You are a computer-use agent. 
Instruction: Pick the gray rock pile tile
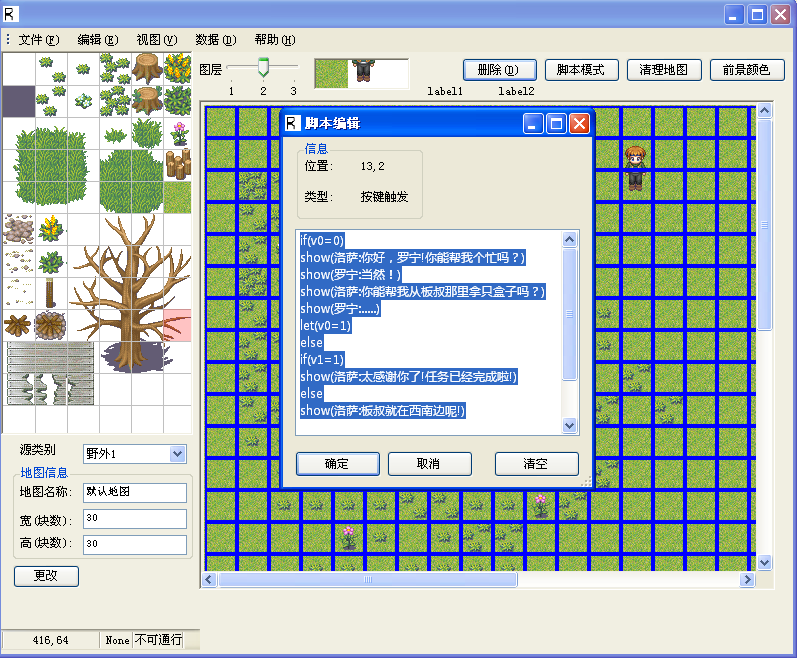tap(19, 229)
